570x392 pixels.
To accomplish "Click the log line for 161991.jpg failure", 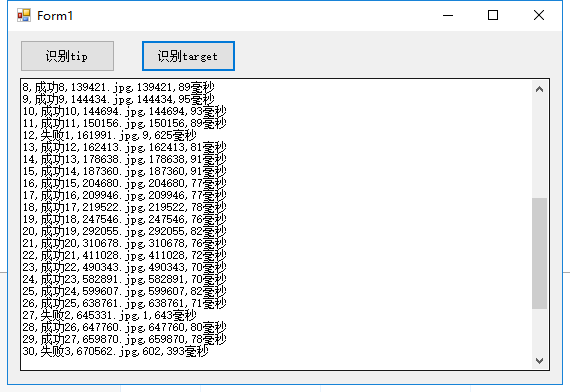I will pos(109,135).
